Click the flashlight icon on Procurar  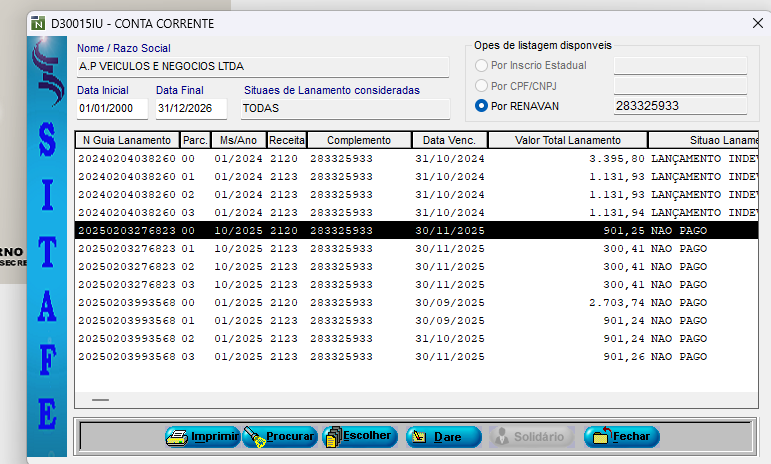(x=255, y=437)
